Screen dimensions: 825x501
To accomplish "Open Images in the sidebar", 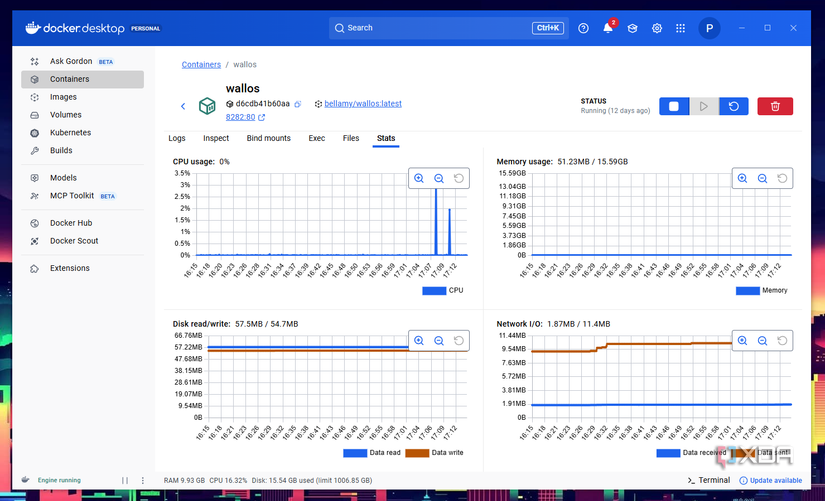I will click(x=83, y=97).
